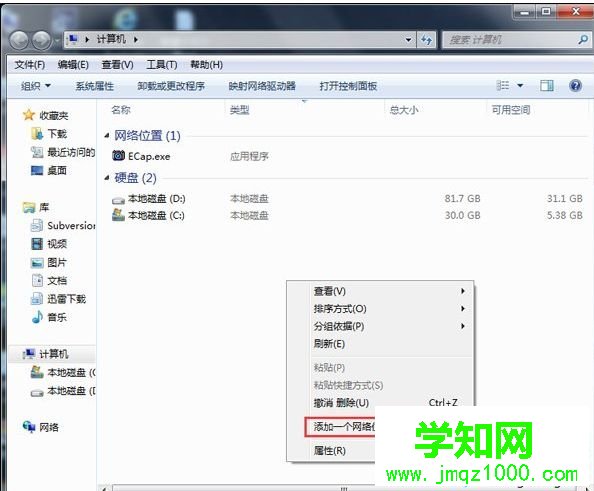
Task: Open the 帮助(H) menu
Action: (x=206, y=65)
